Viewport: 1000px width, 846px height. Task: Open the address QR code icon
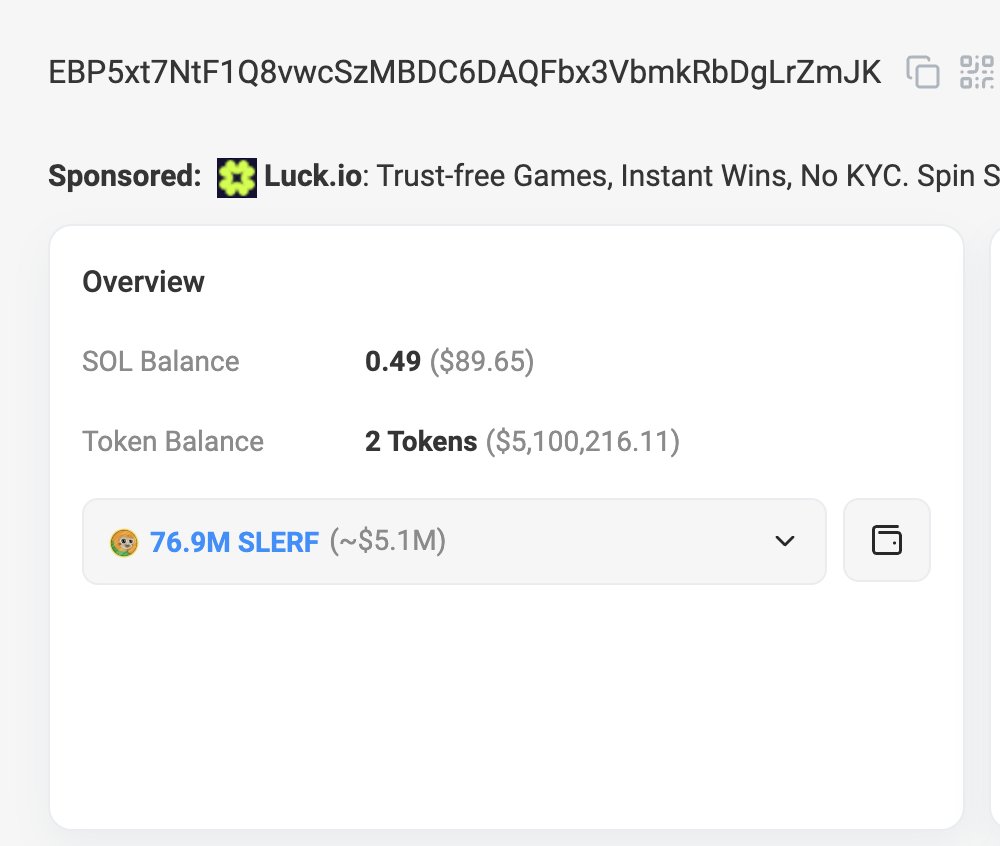(977, 72)
